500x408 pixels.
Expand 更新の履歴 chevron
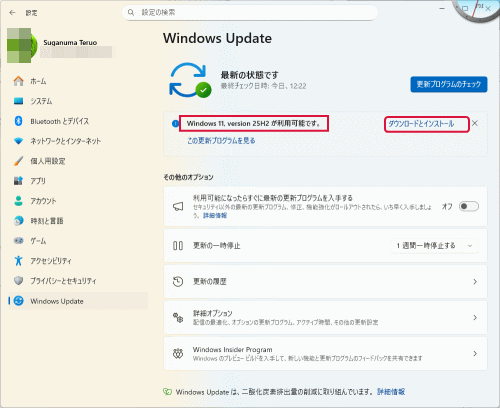[475, 282]
